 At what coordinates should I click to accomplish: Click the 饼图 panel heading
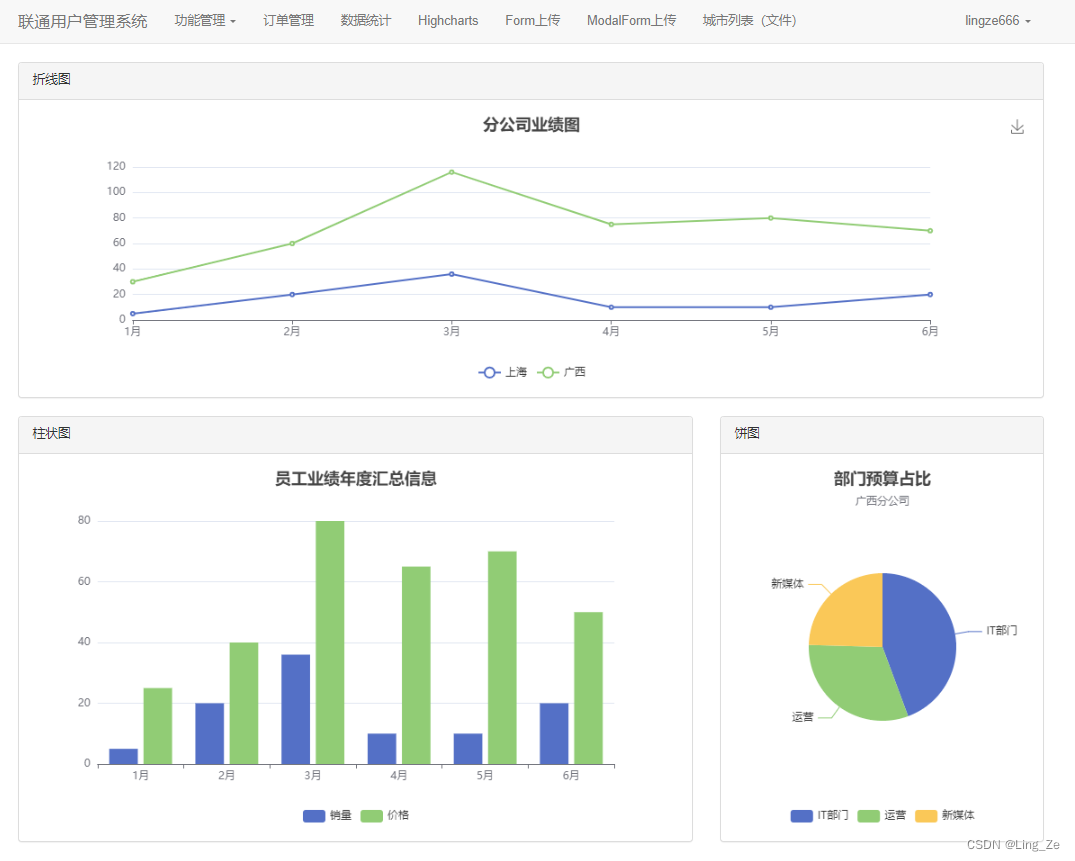[x=747, y=433]
